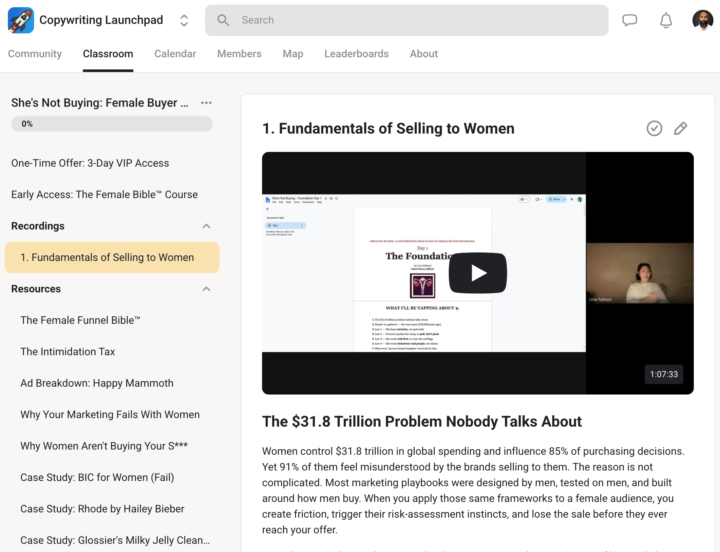
Task: Open the user profile avatar
Action: [703, 20]
